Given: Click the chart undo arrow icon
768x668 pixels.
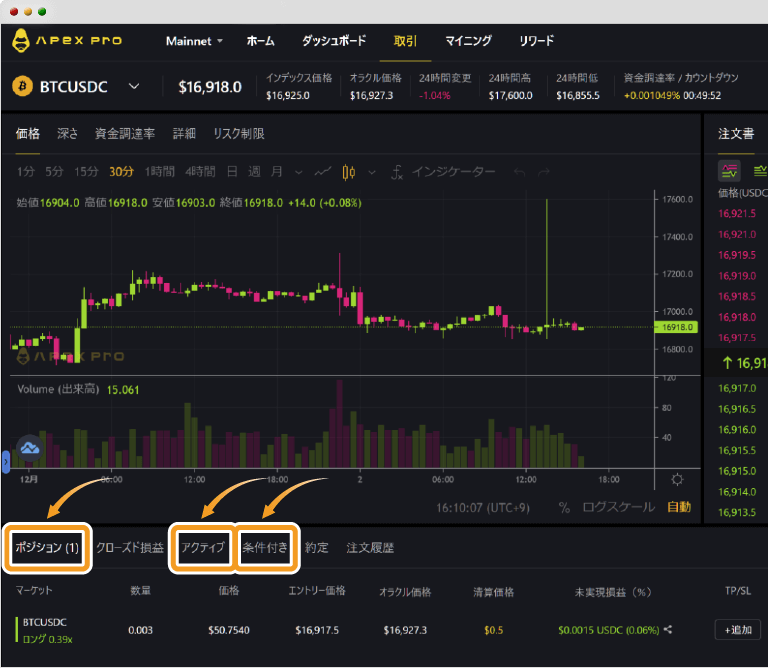Looking at the screenshot, I should click(x=518, y=172).
